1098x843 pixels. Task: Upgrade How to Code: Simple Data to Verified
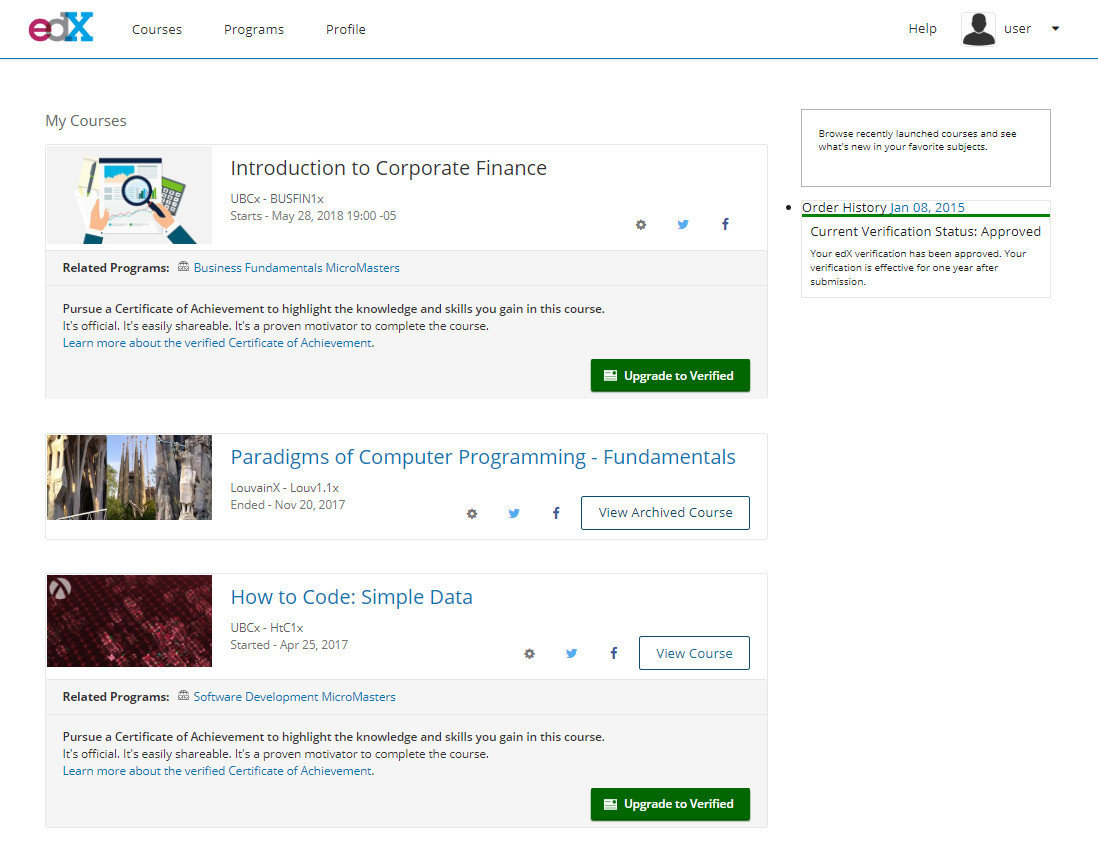pyautogui.click(x=670, y=804)
